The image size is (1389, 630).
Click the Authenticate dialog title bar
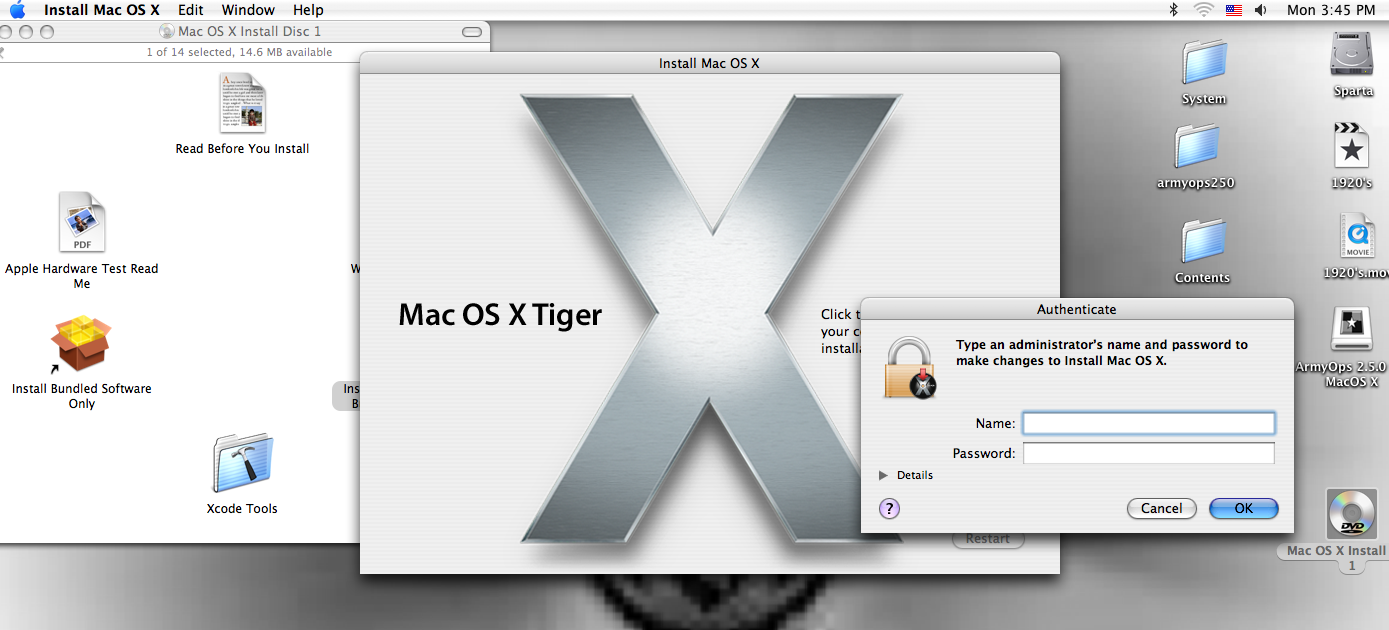[1077, 309]
